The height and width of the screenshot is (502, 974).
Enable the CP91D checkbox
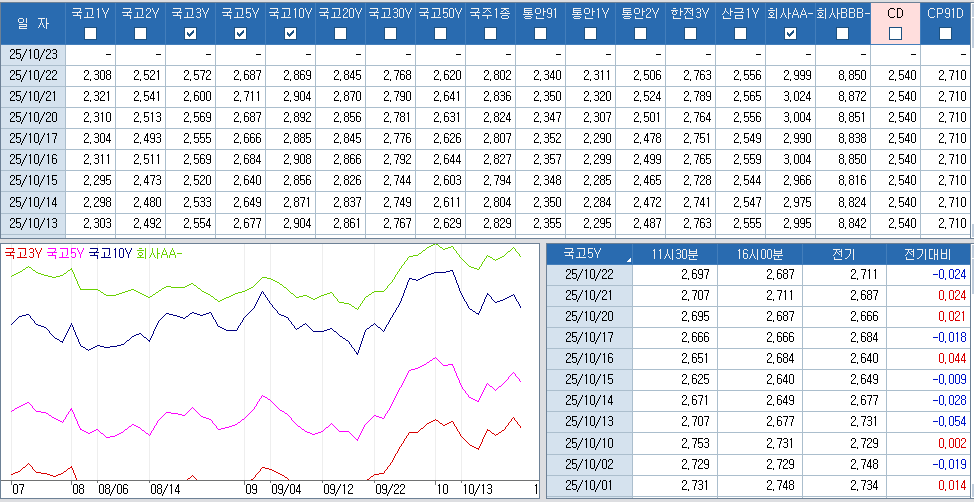tap(945, 34)
